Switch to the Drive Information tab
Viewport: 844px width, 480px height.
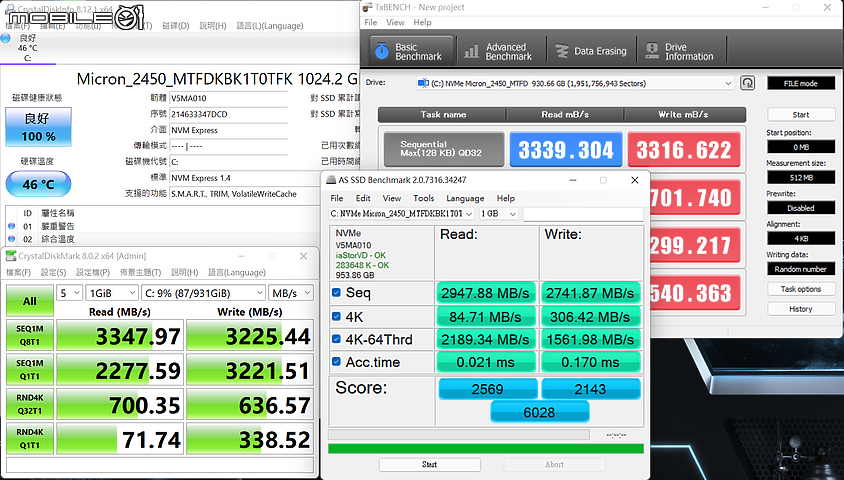pyautogui.click(x=681, y=52)
